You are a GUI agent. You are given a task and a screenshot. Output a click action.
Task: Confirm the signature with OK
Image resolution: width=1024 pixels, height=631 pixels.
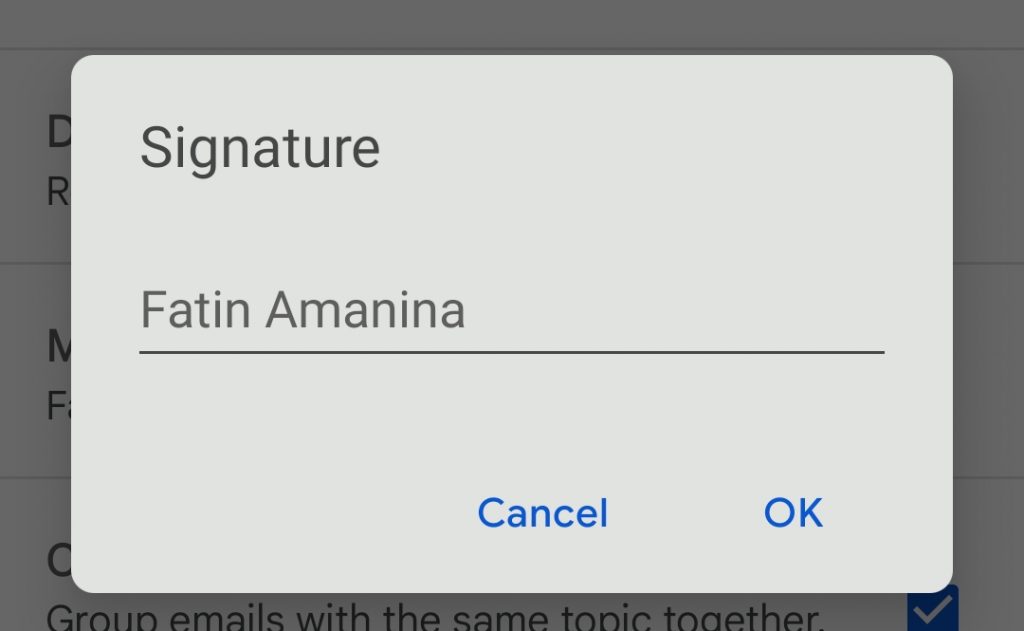pyautogui.click(x=793, y=513)
